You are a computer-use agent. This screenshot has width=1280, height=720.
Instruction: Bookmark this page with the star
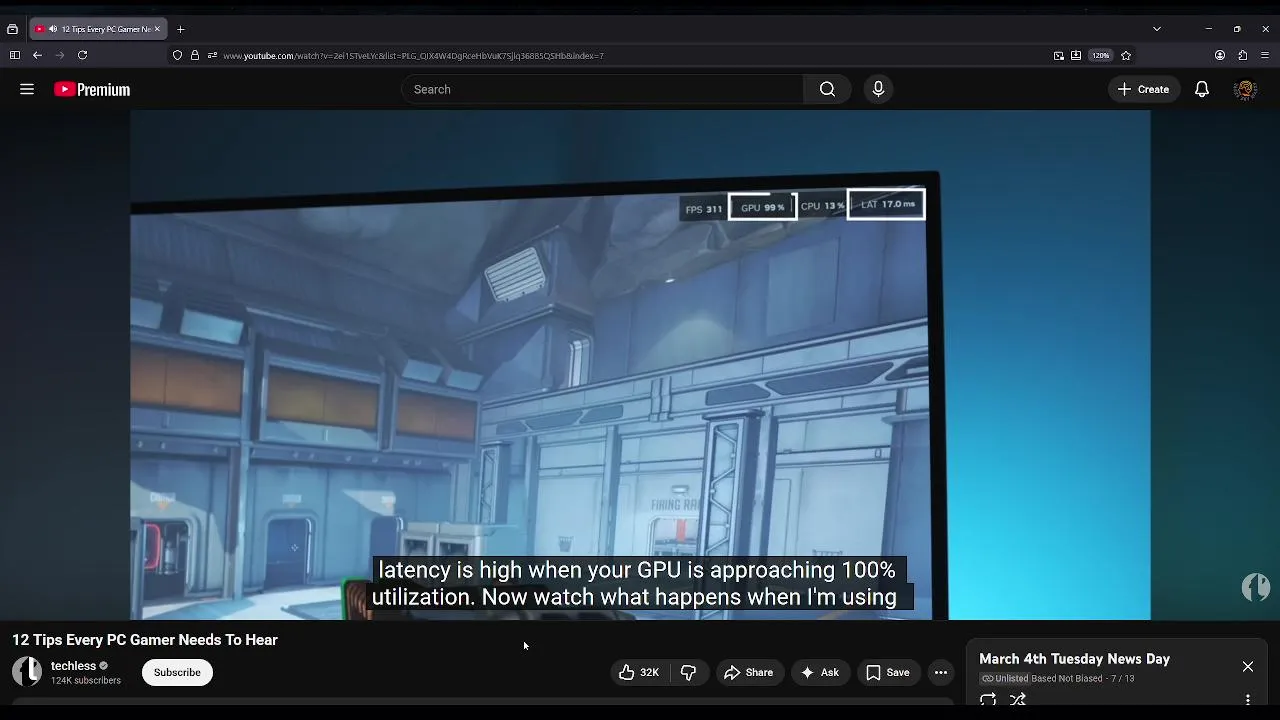1126,55
